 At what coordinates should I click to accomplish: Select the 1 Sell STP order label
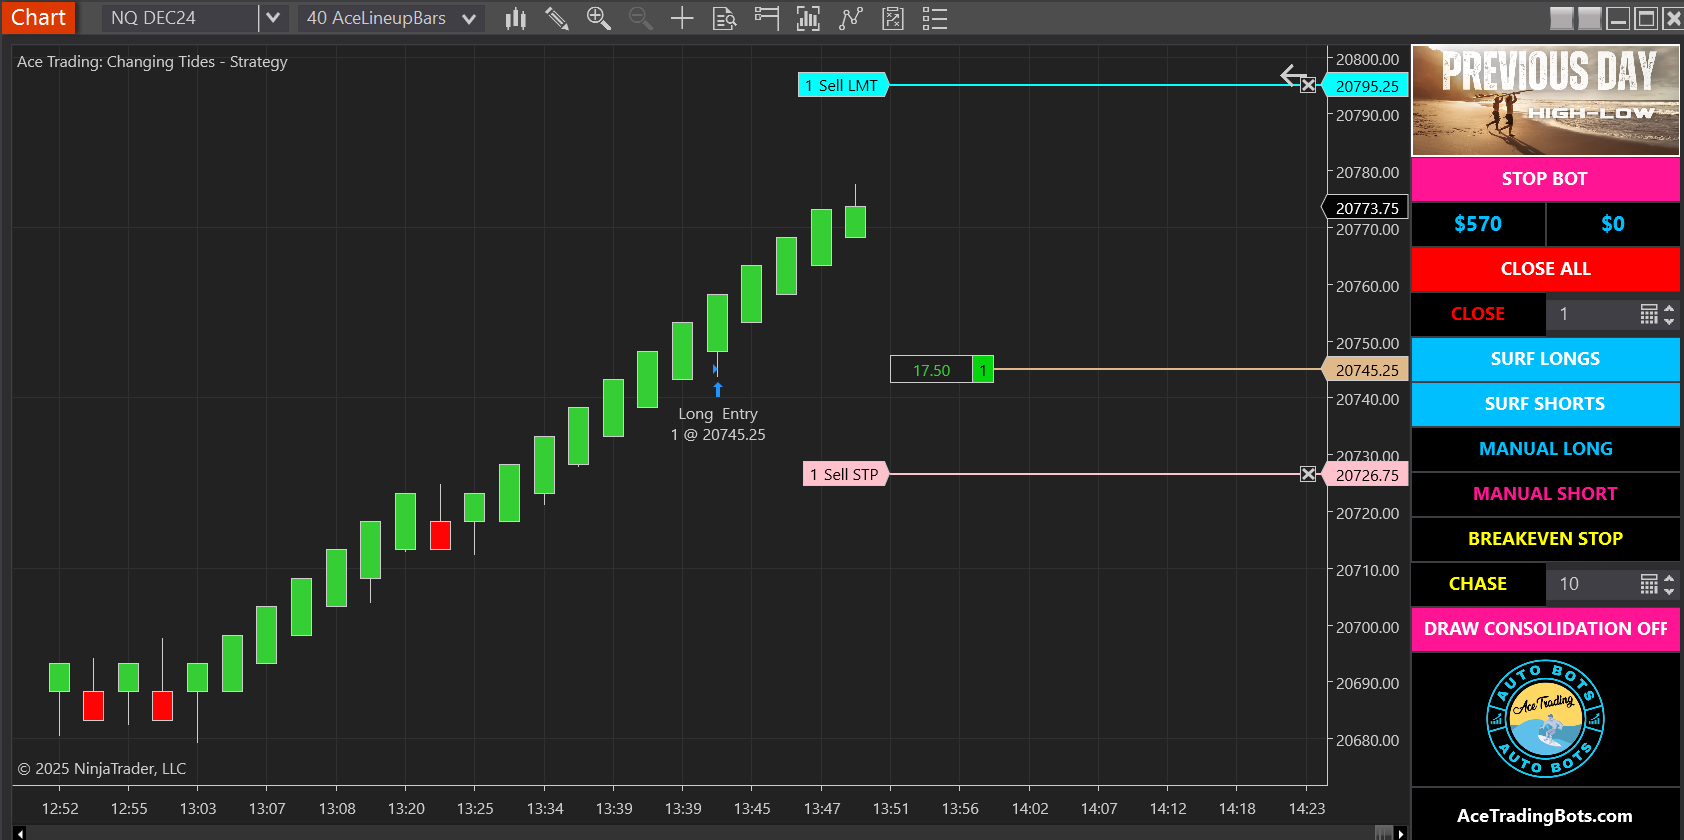(x=846, y=474)
